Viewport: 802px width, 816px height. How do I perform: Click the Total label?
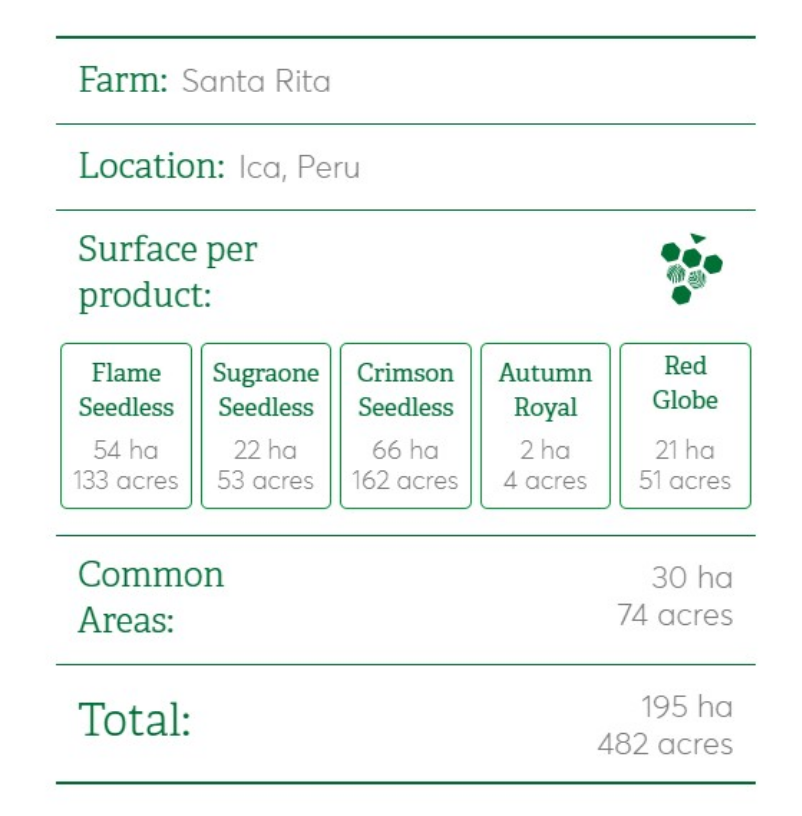(135, 720)
